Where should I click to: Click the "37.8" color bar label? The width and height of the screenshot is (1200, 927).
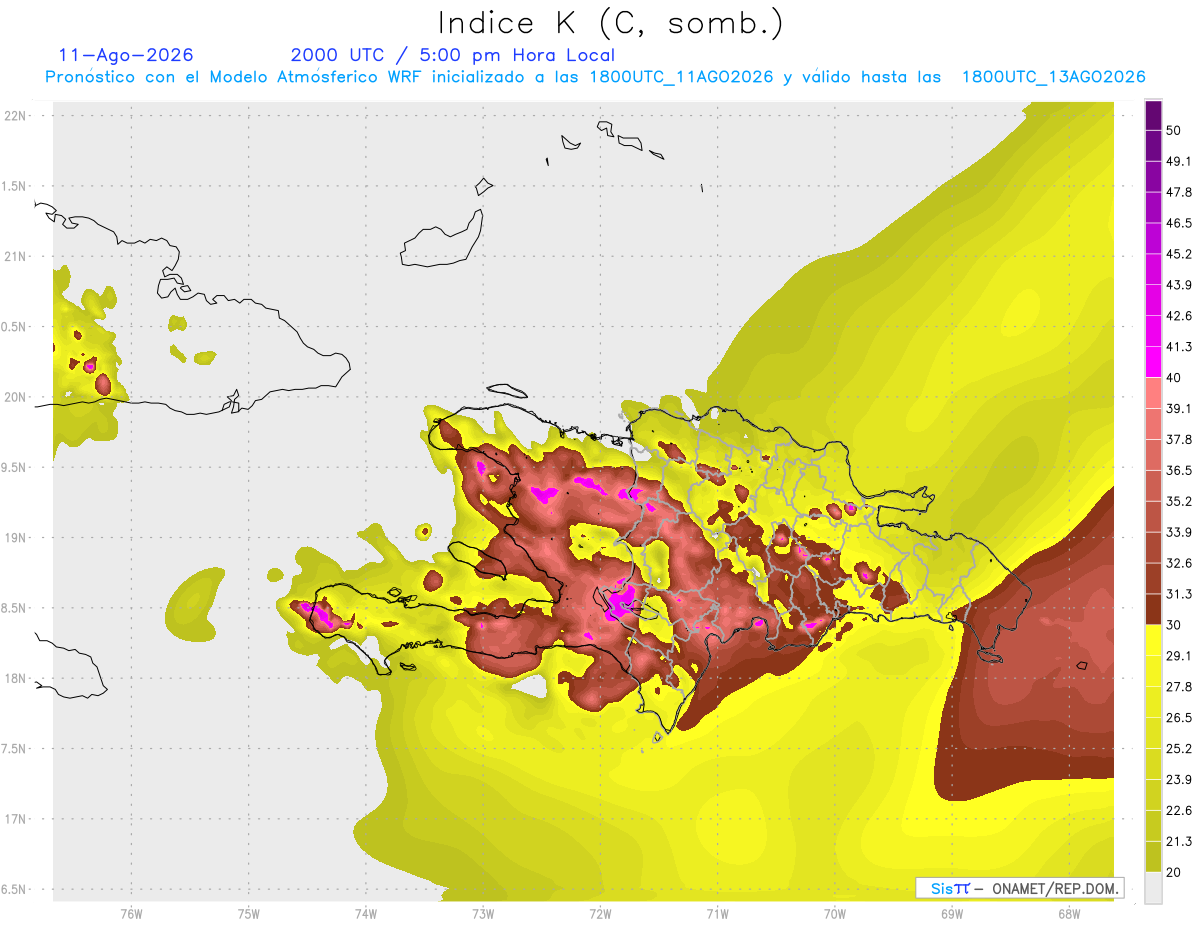(1178, 440)
